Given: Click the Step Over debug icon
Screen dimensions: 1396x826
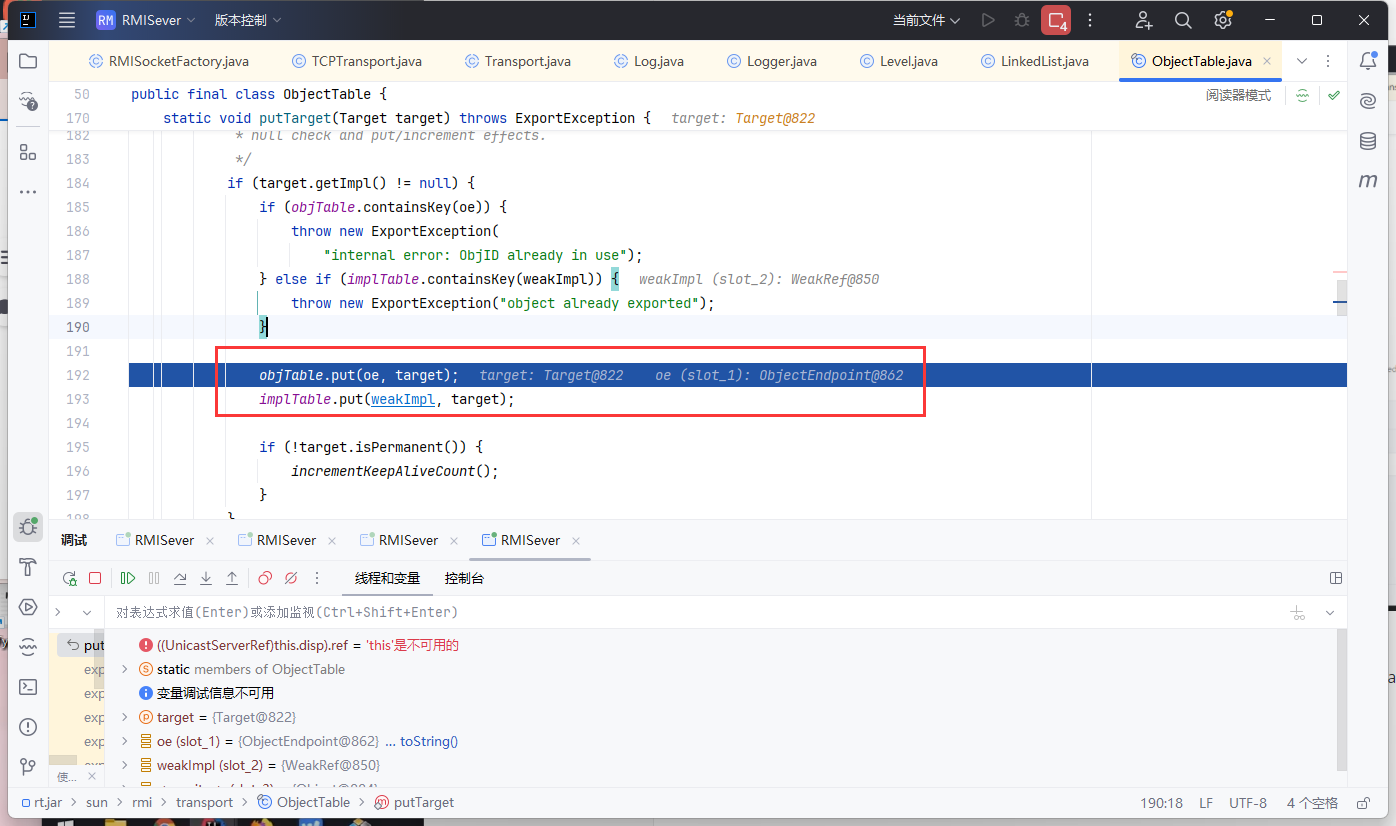Looking at the screenshot, I should tap(180, 578).
